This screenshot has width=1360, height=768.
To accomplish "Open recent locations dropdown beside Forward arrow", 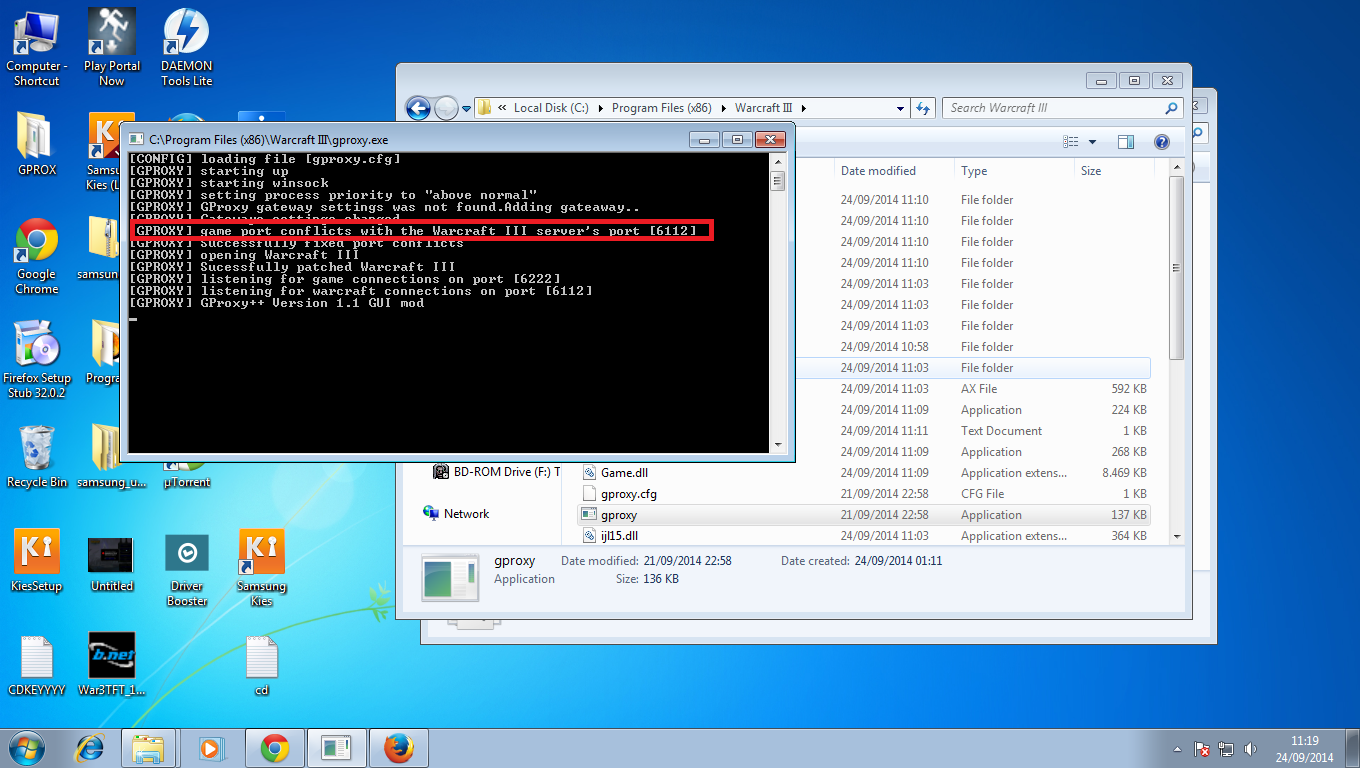I will tap(466, 109).
